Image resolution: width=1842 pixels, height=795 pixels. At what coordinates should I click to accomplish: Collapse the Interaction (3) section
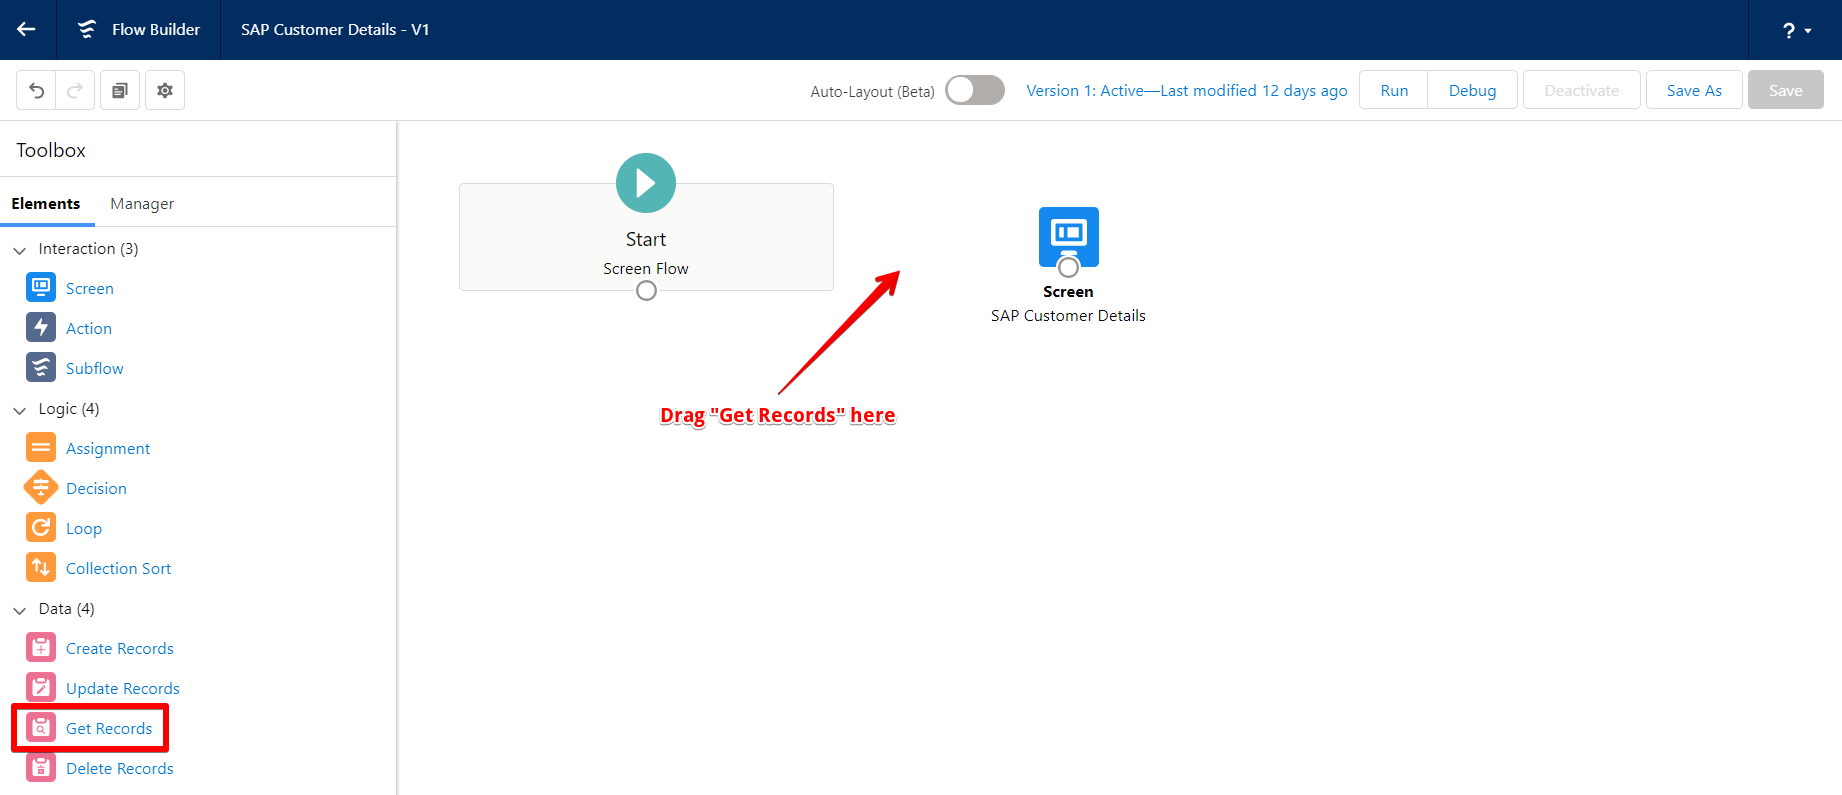[x=20, y=250]
